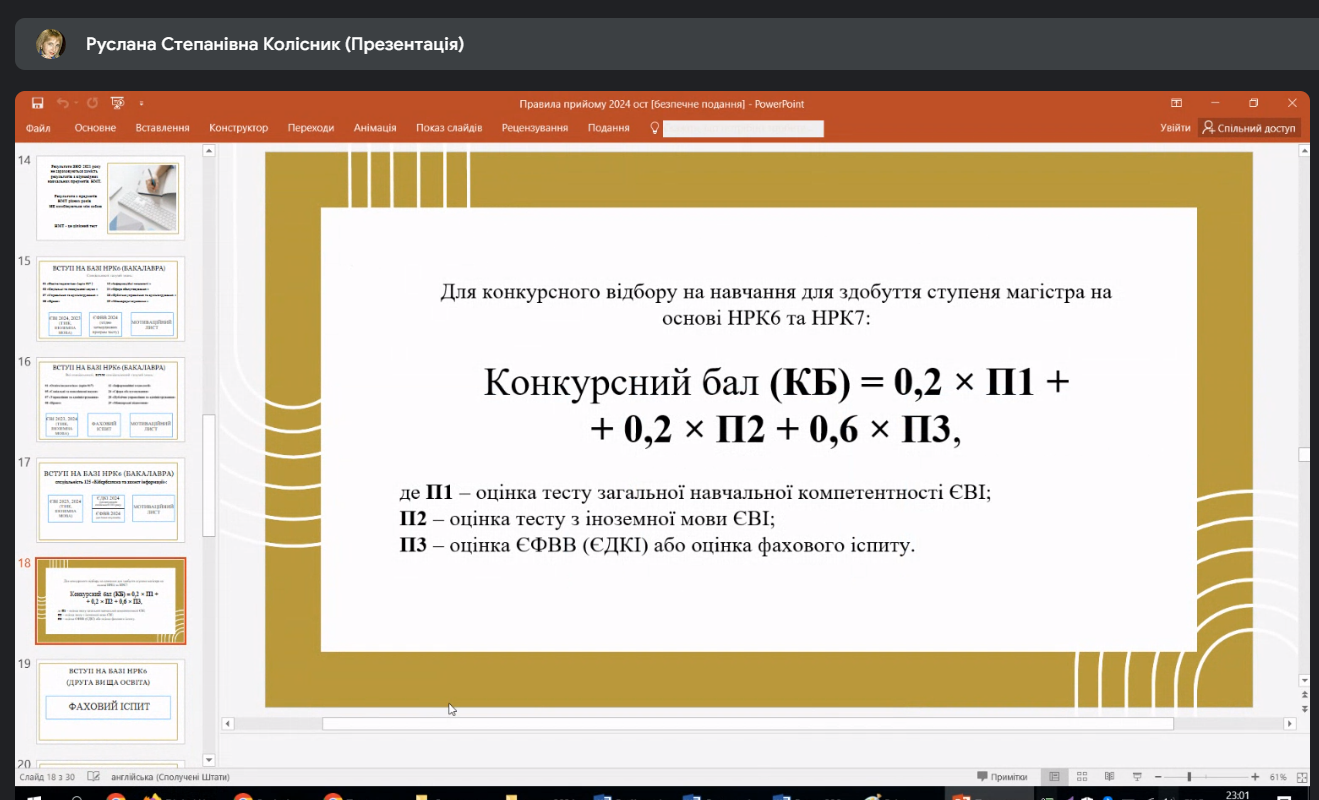Open the Конструктор ribbon tab
The height and width of the screenshot is (800, 1319).
[238, 128]
